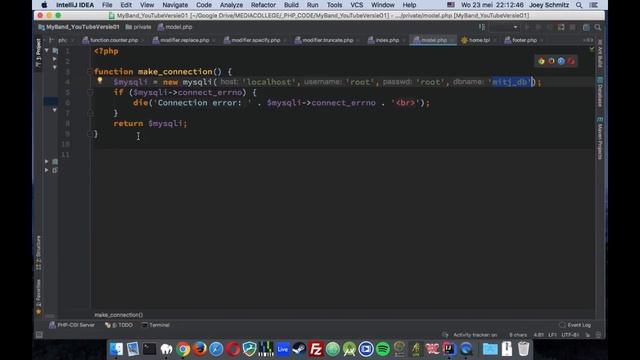Click the Search Everywhere magnifier in toolbar

click(598, 27)
